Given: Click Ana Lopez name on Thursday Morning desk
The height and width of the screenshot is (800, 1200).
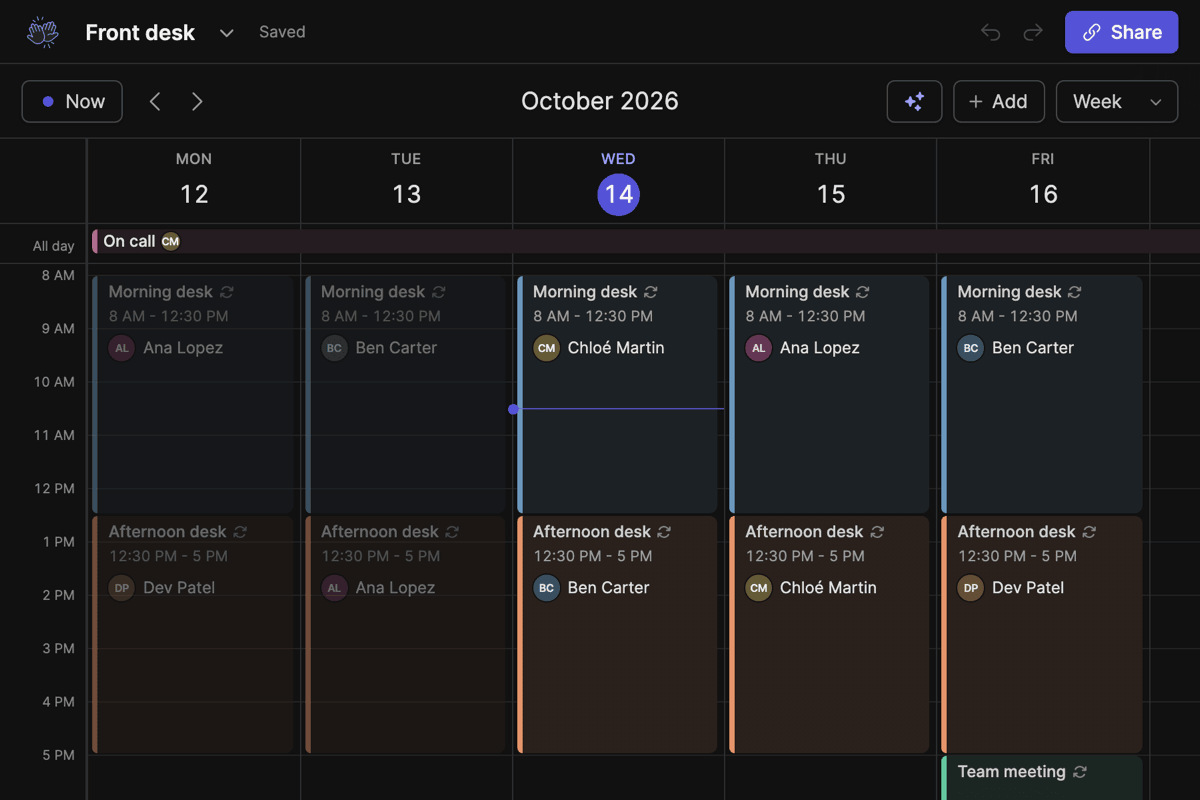Looking at the screenshot, I should click(821, 348).
